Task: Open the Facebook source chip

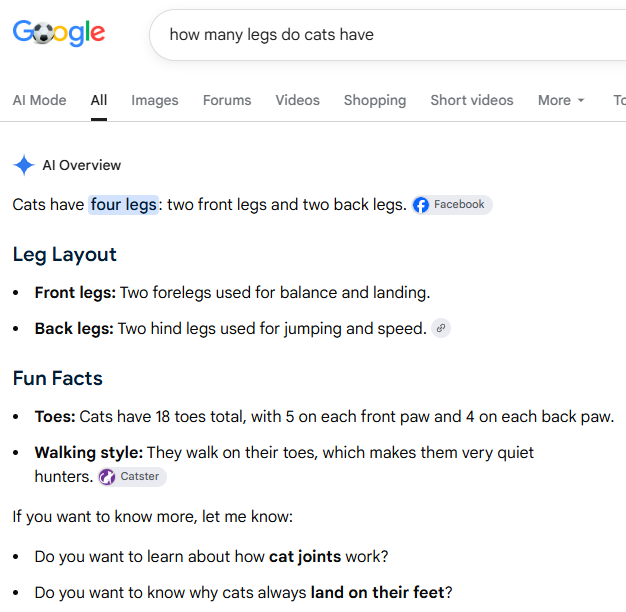Action: (452, 205)
